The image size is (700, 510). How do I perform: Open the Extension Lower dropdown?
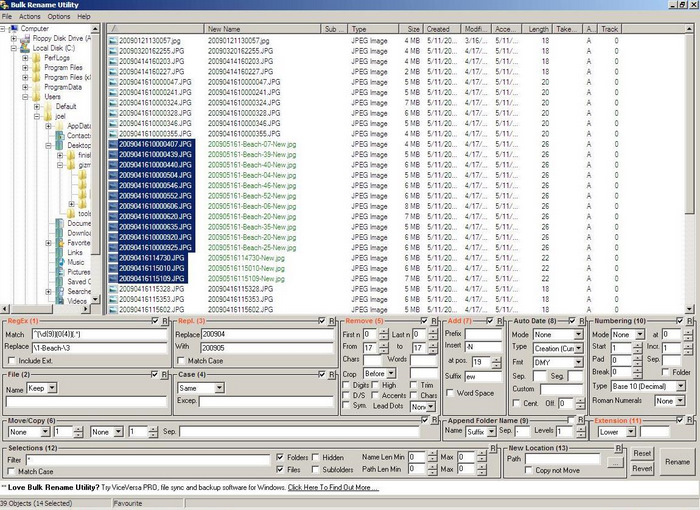630,432
